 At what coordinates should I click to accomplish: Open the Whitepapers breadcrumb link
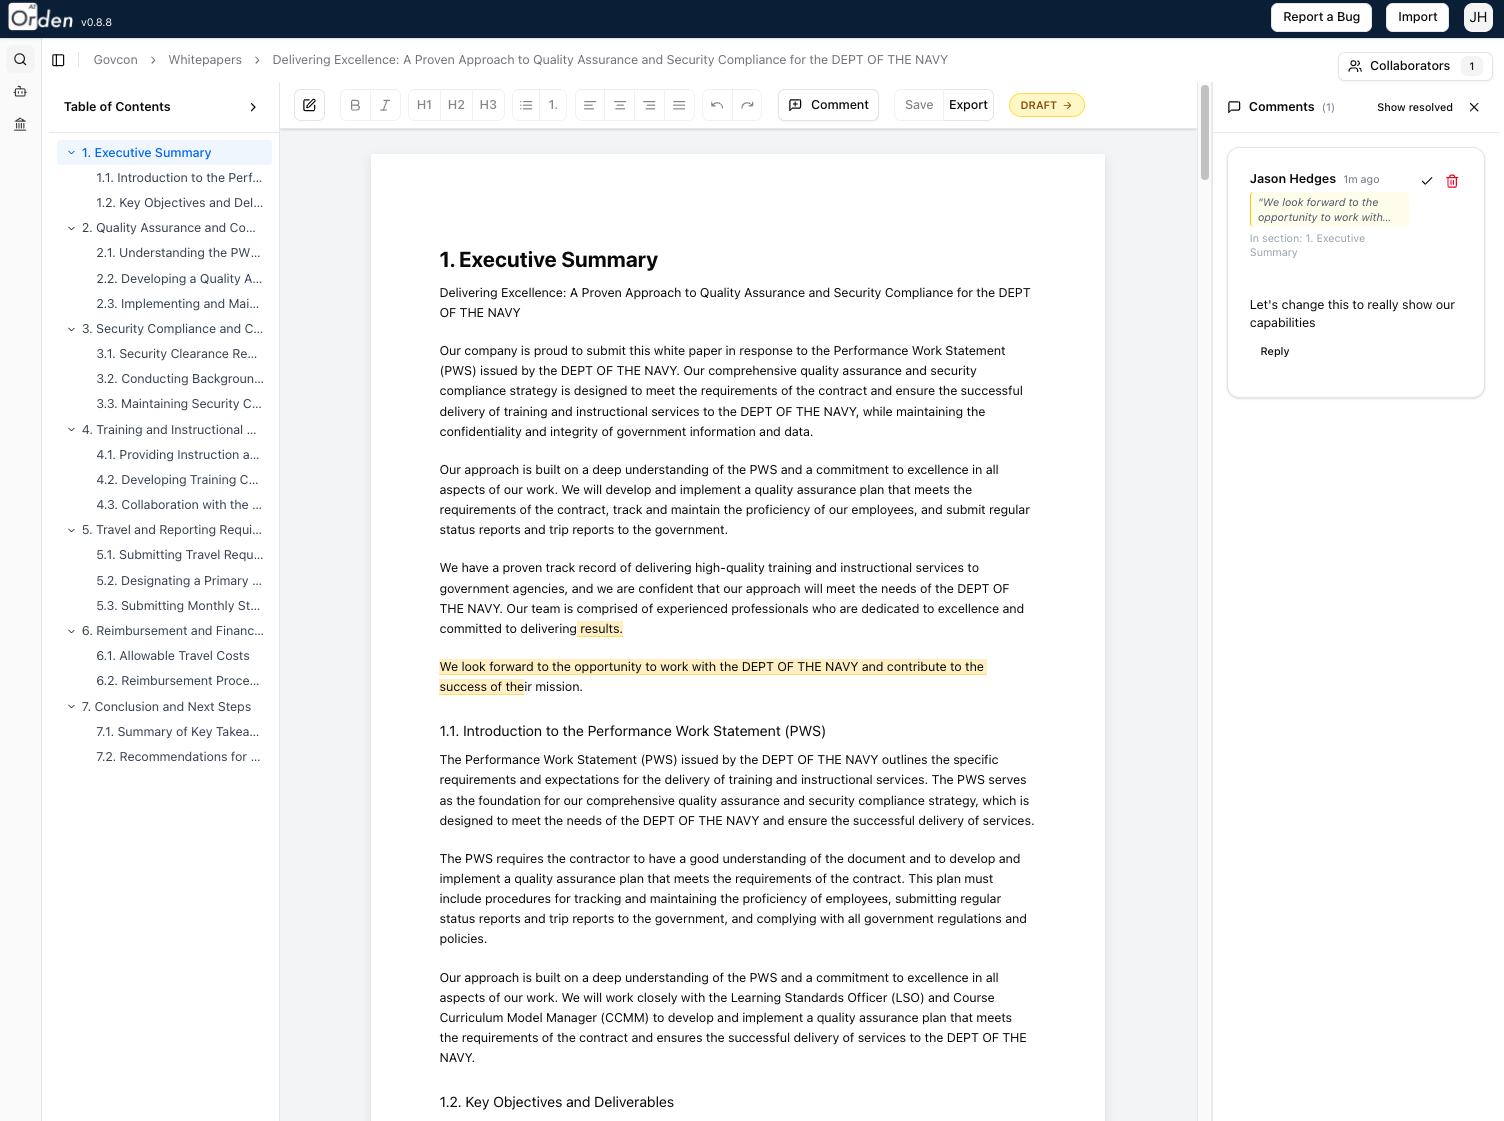click(x=205, y=59)
